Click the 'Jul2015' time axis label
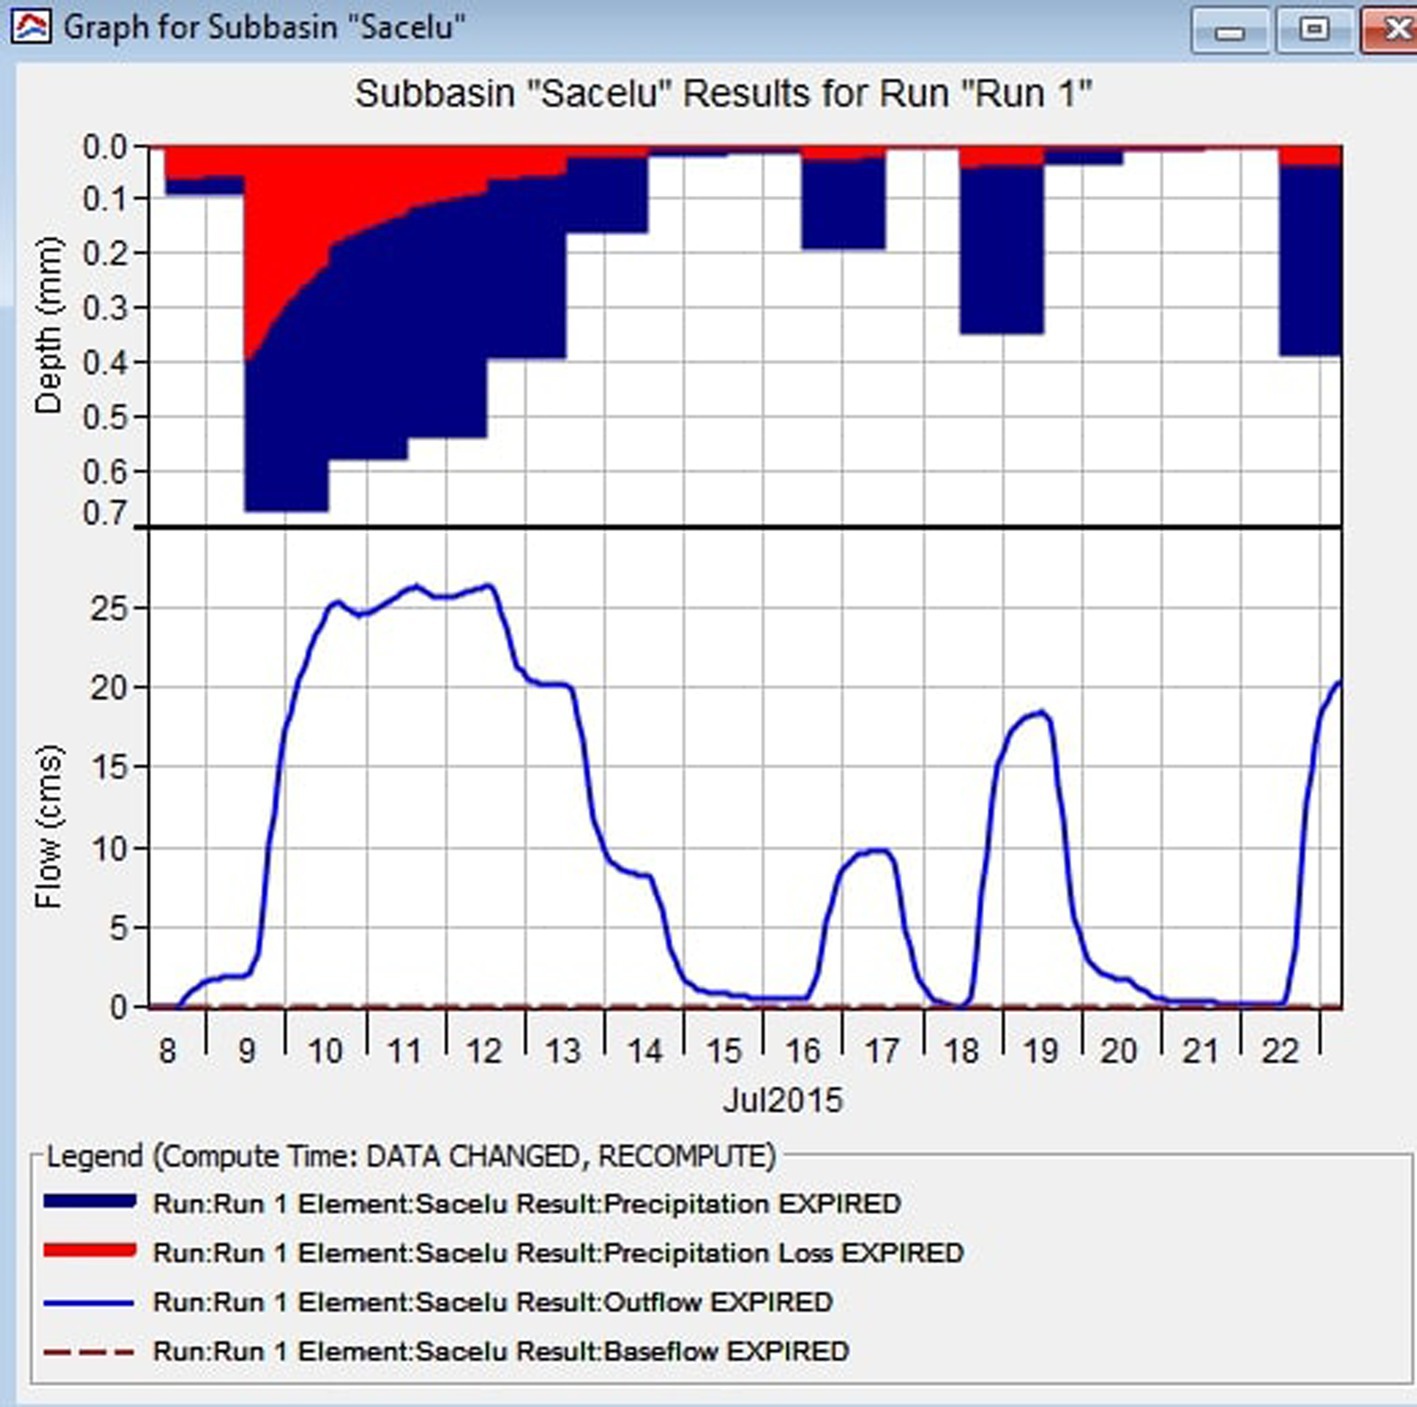1417x1407 pixels. (x=783, y=1100)
